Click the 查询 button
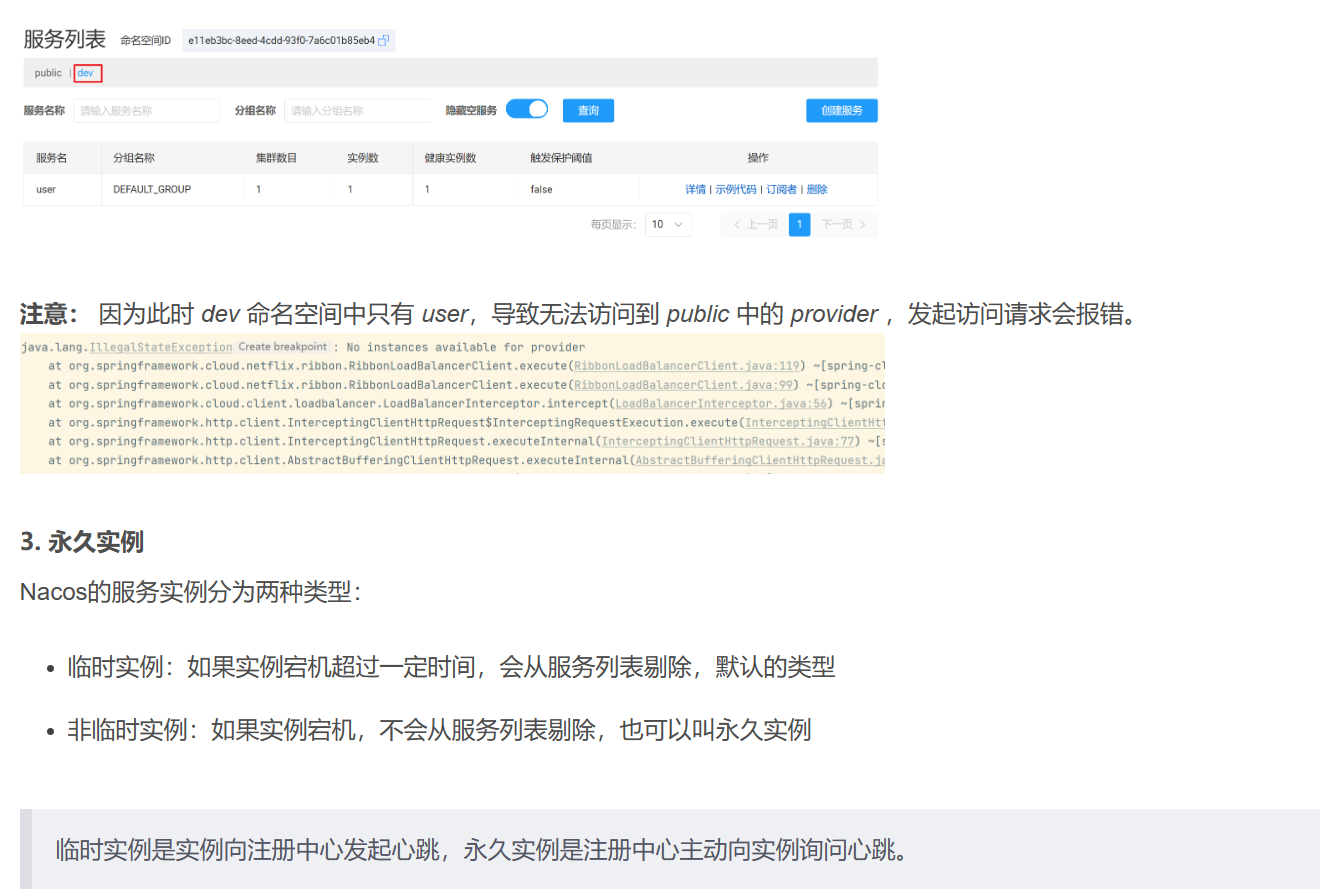Screen dimensions: 1320x889 coord(588,111)
